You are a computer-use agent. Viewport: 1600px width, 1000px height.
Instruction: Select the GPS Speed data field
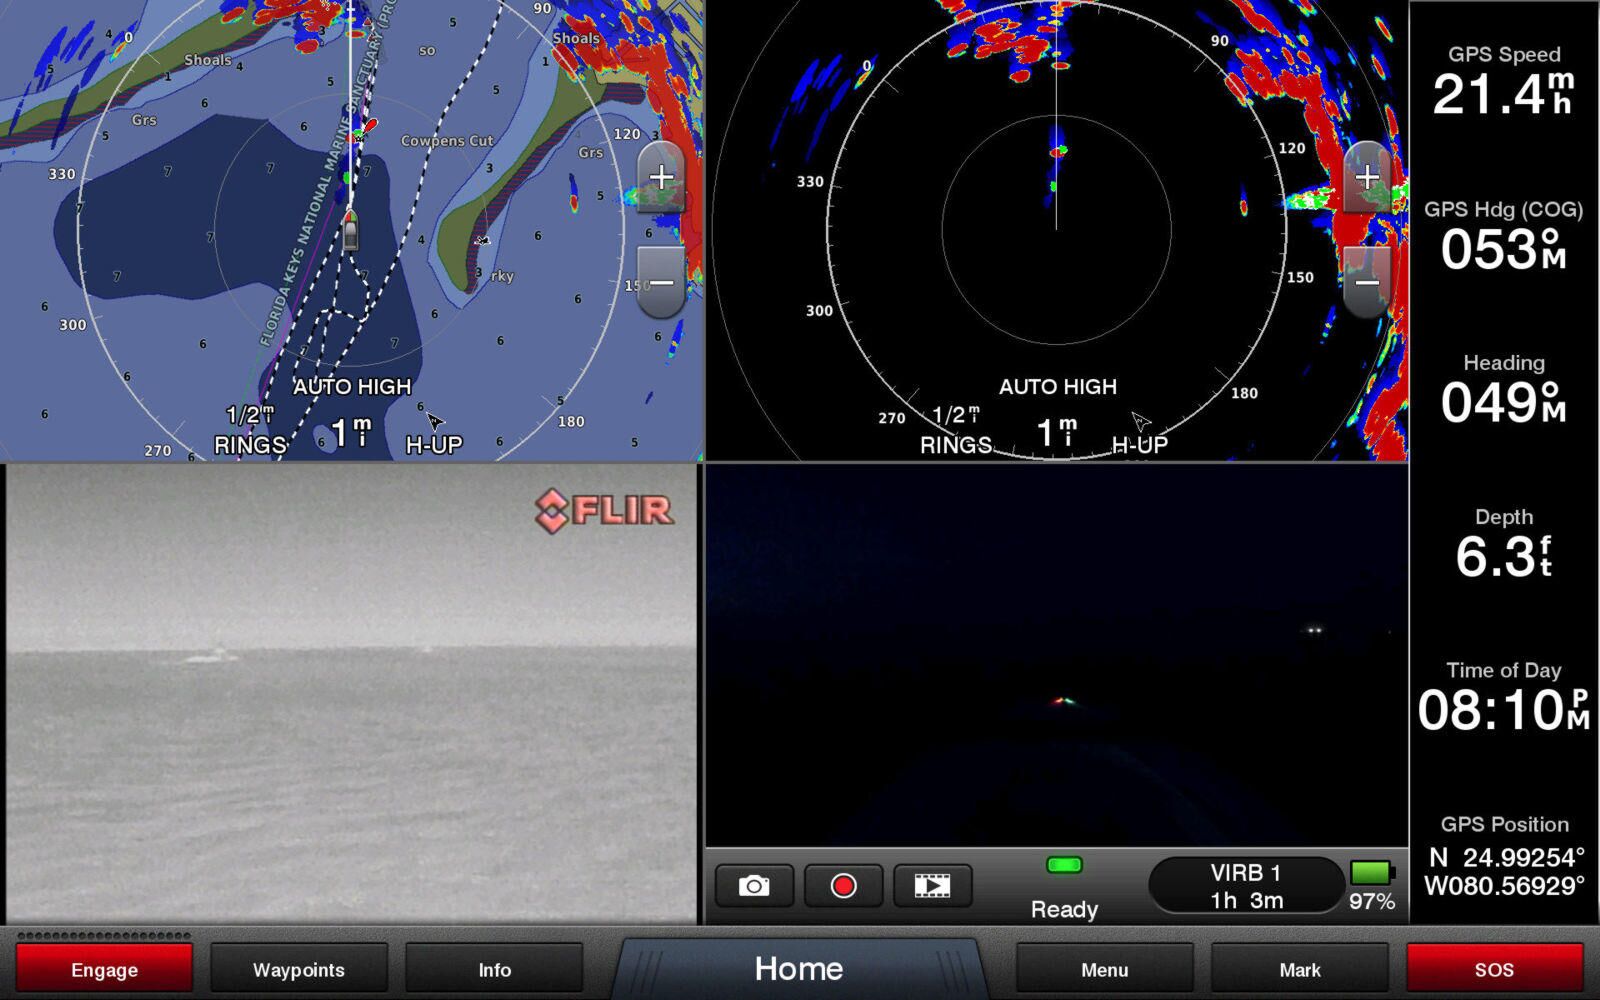click(x=1503, y=82)
